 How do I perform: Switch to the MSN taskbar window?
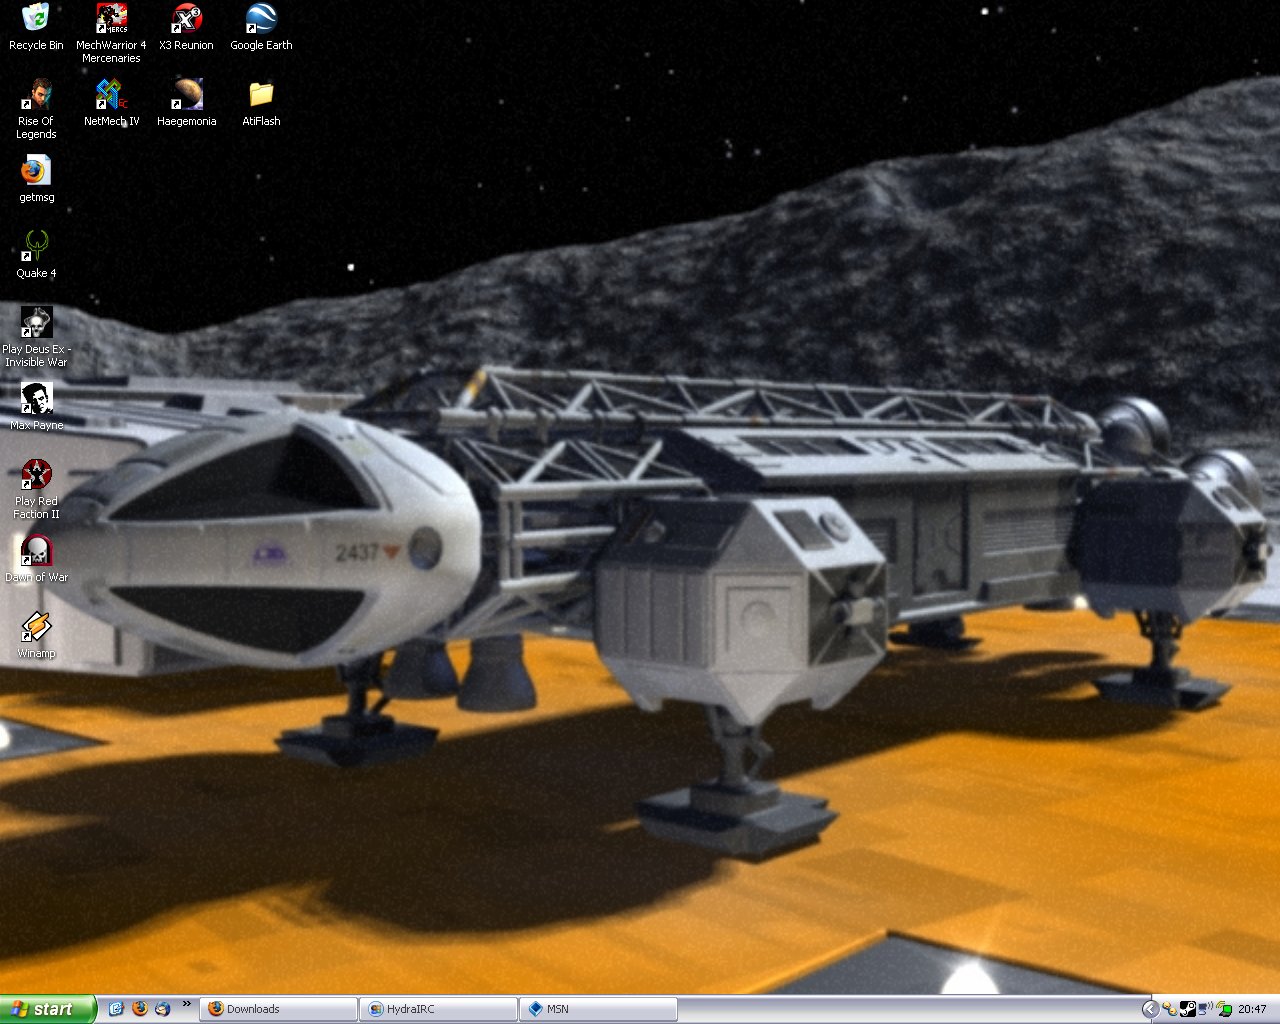(599, 1009)
